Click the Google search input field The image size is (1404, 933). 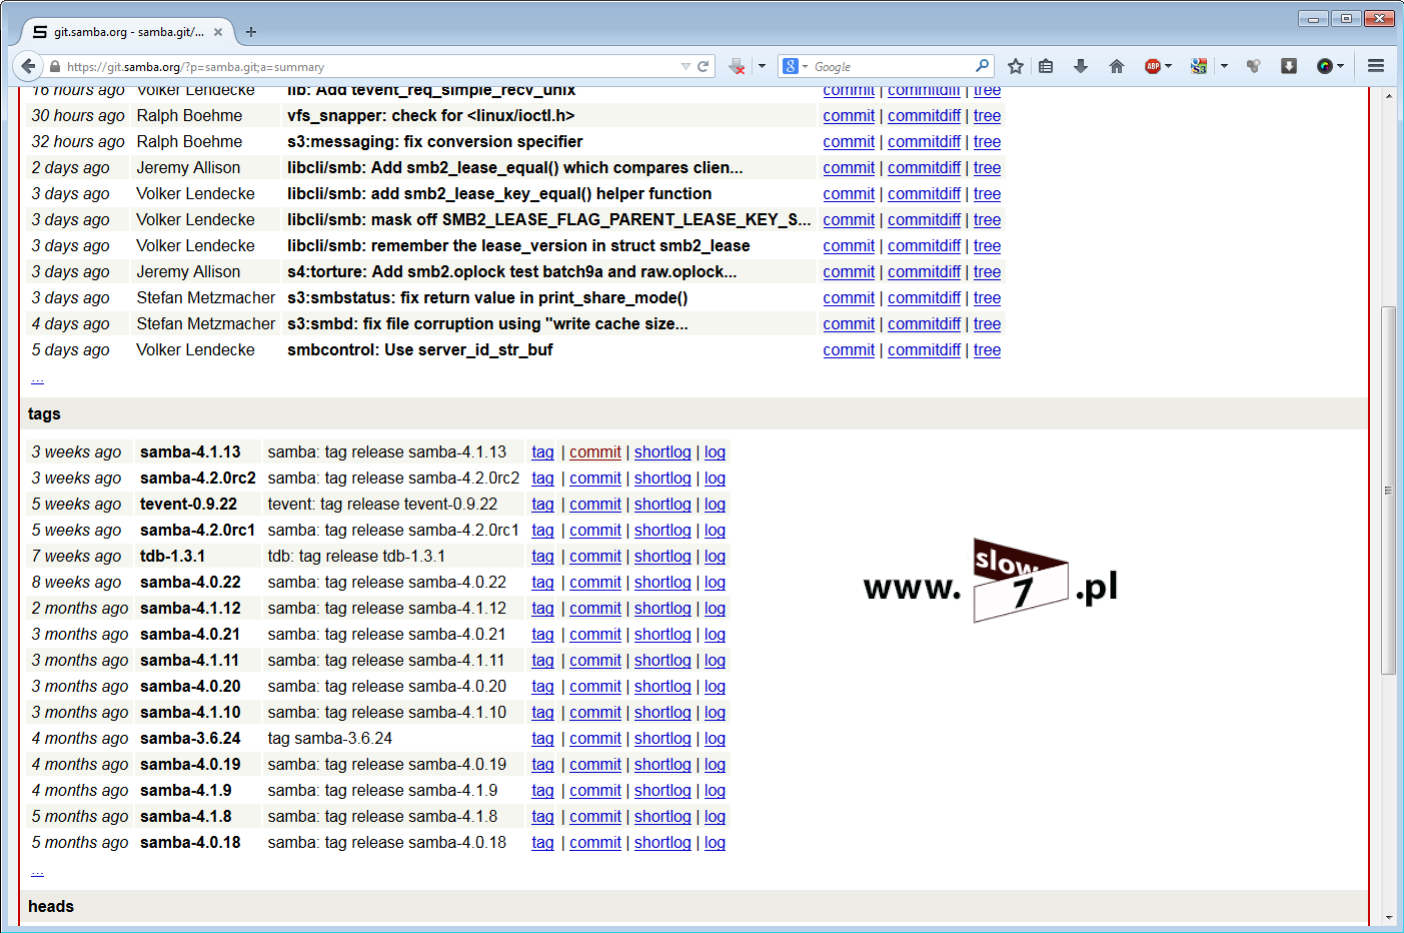click(890, 67)
